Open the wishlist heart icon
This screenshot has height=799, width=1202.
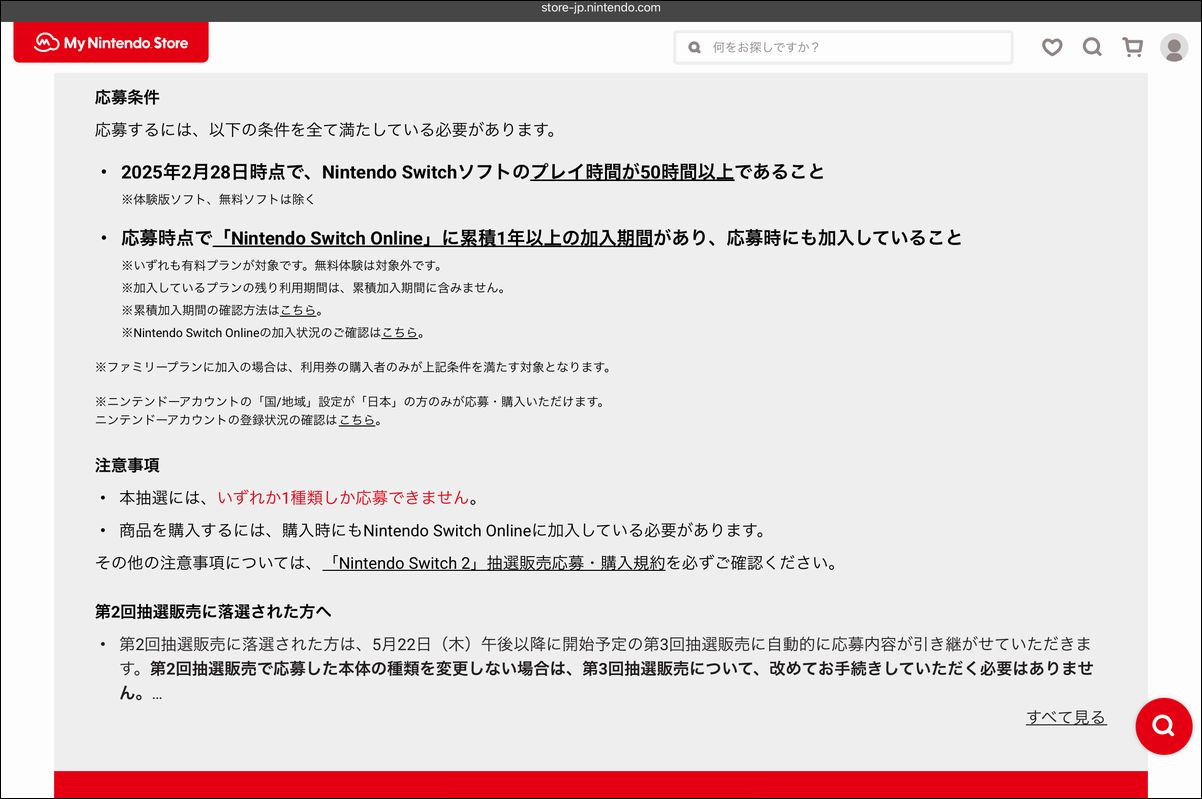click(x=1052, y=47)
